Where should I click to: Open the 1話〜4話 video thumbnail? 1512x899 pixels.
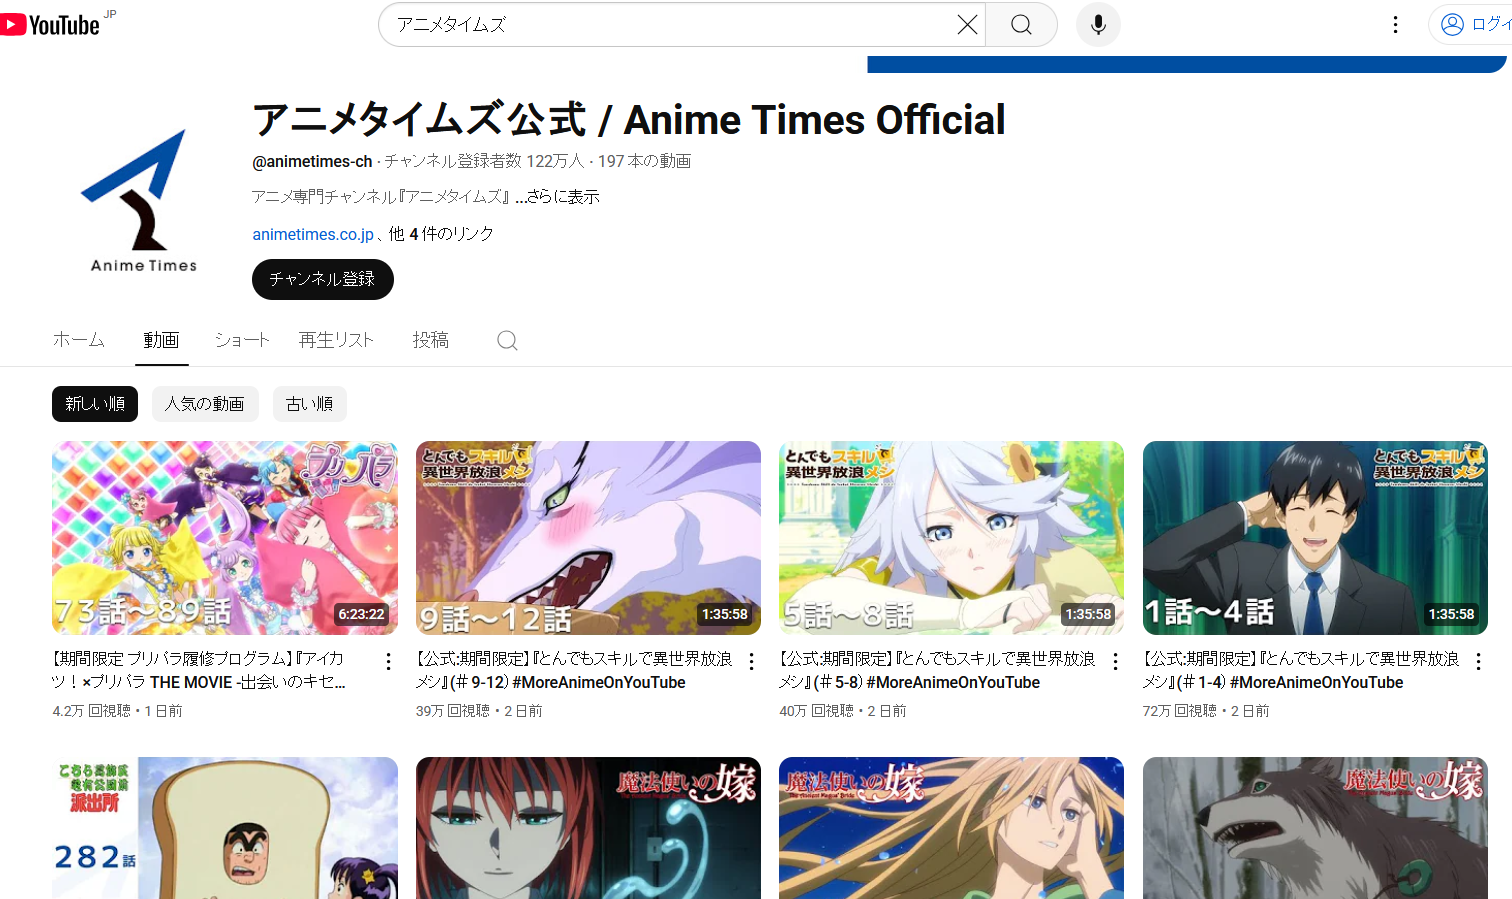click(1314, 538)
